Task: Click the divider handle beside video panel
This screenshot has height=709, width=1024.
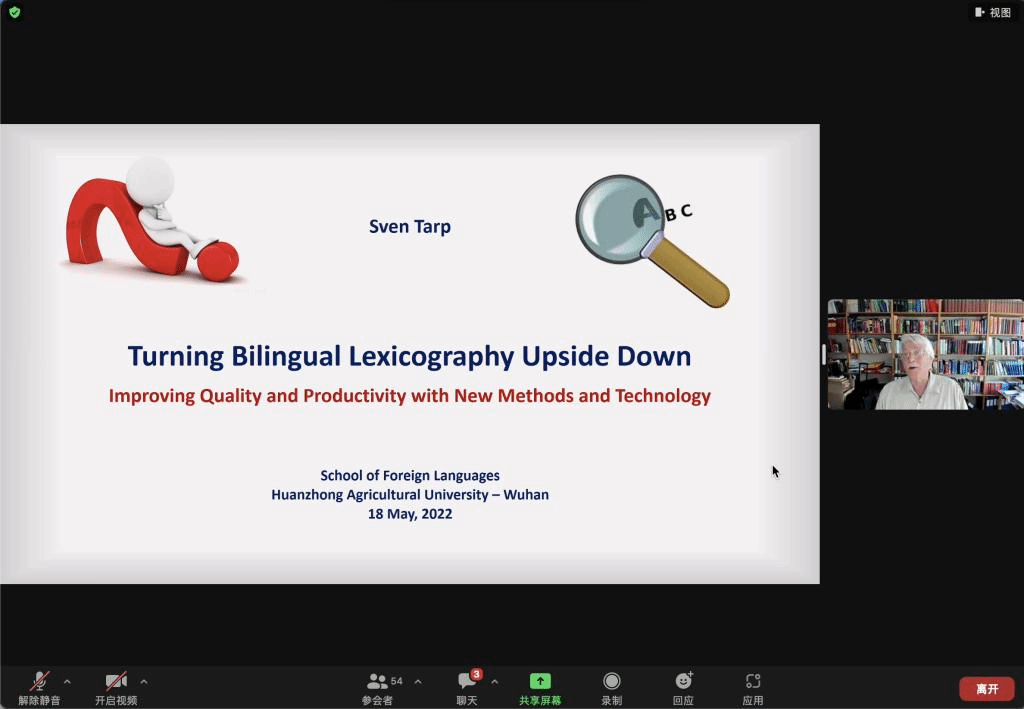Action: point(823,354)
